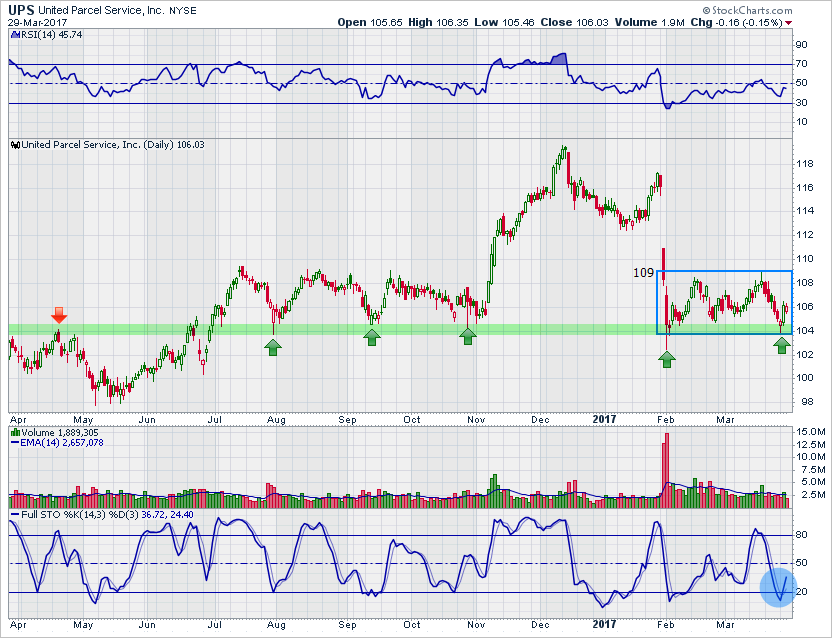This screenshot has width=832, height=638.
Task: Click the candlestick icon beside the price legend
Action: click(x=15, y=145)
